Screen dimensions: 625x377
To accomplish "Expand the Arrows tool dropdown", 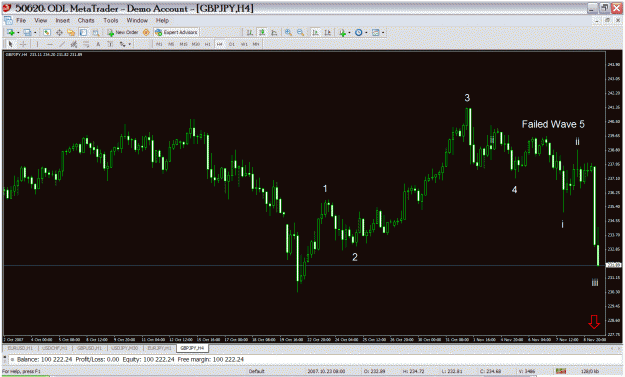I will click(x=130, y=44).
